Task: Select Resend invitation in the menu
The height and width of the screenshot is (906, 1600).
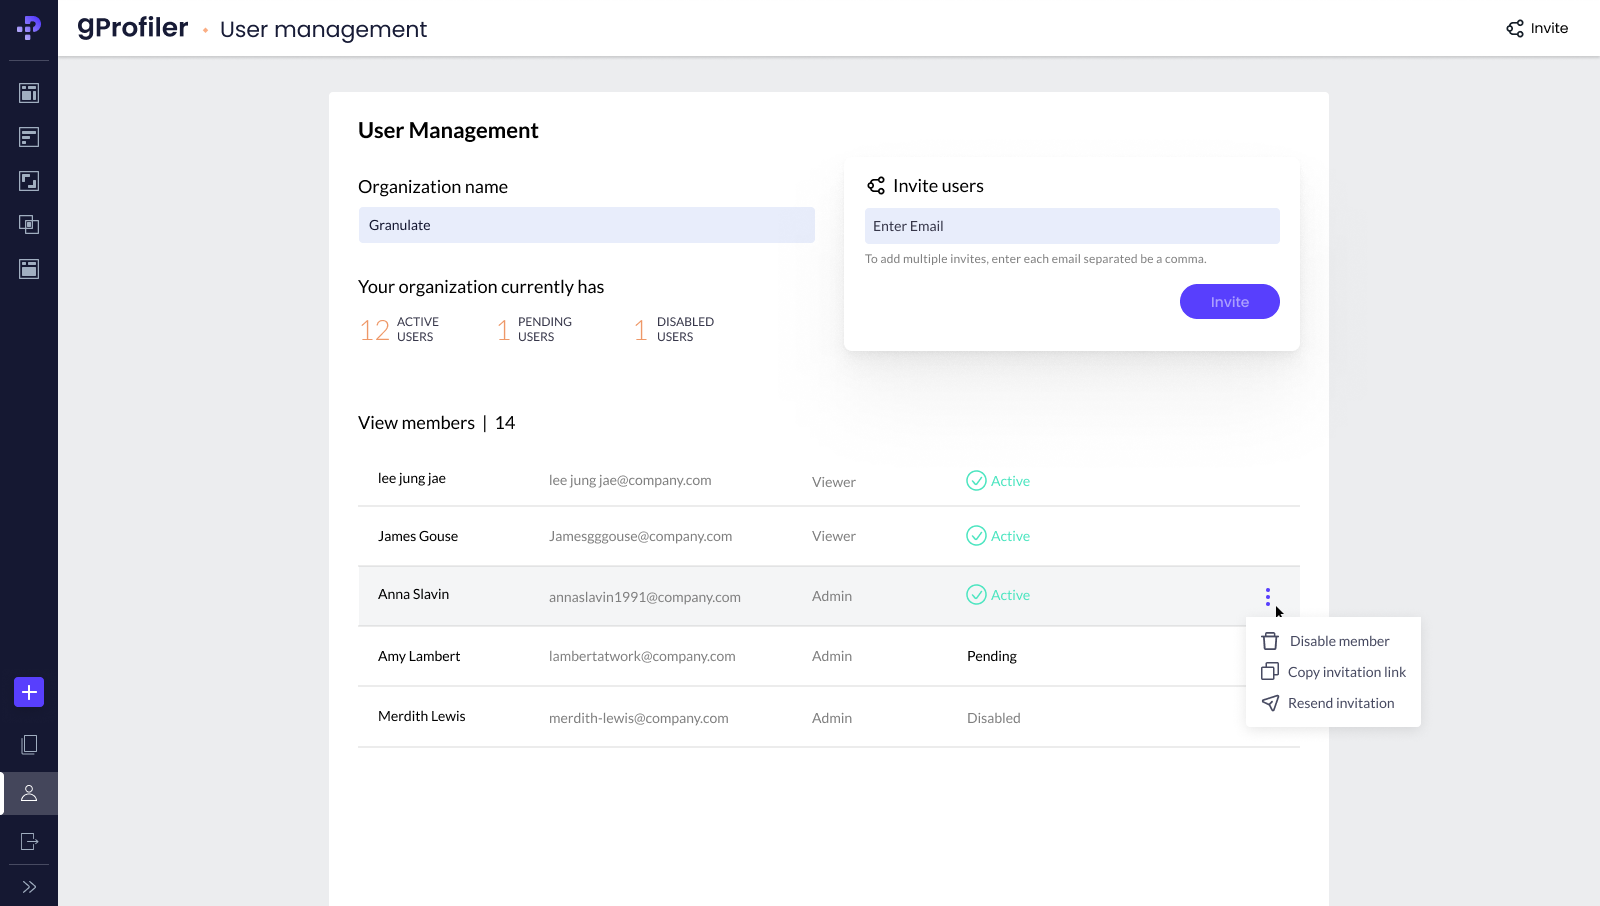Action: click(1340, 703)
